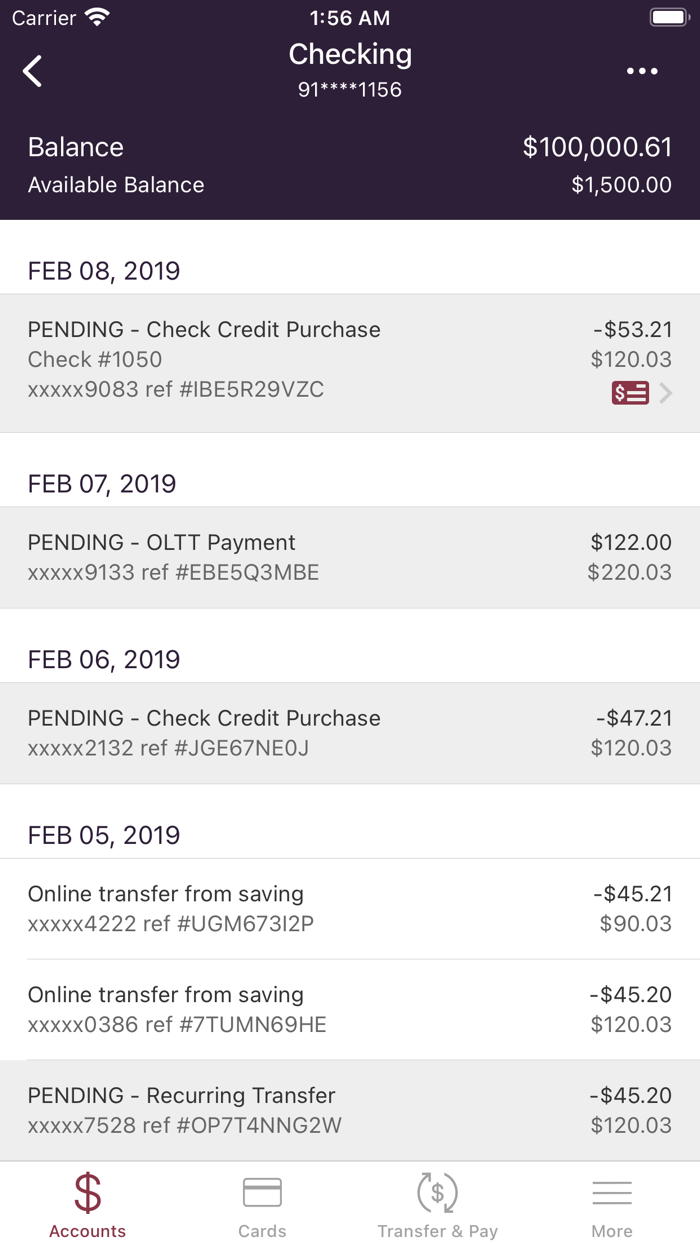The width and height of the screenshot is (700, 1244).
Task: Tap the Transfer & Pay circular arrows icon
Action: click(x=437, y=1190)
